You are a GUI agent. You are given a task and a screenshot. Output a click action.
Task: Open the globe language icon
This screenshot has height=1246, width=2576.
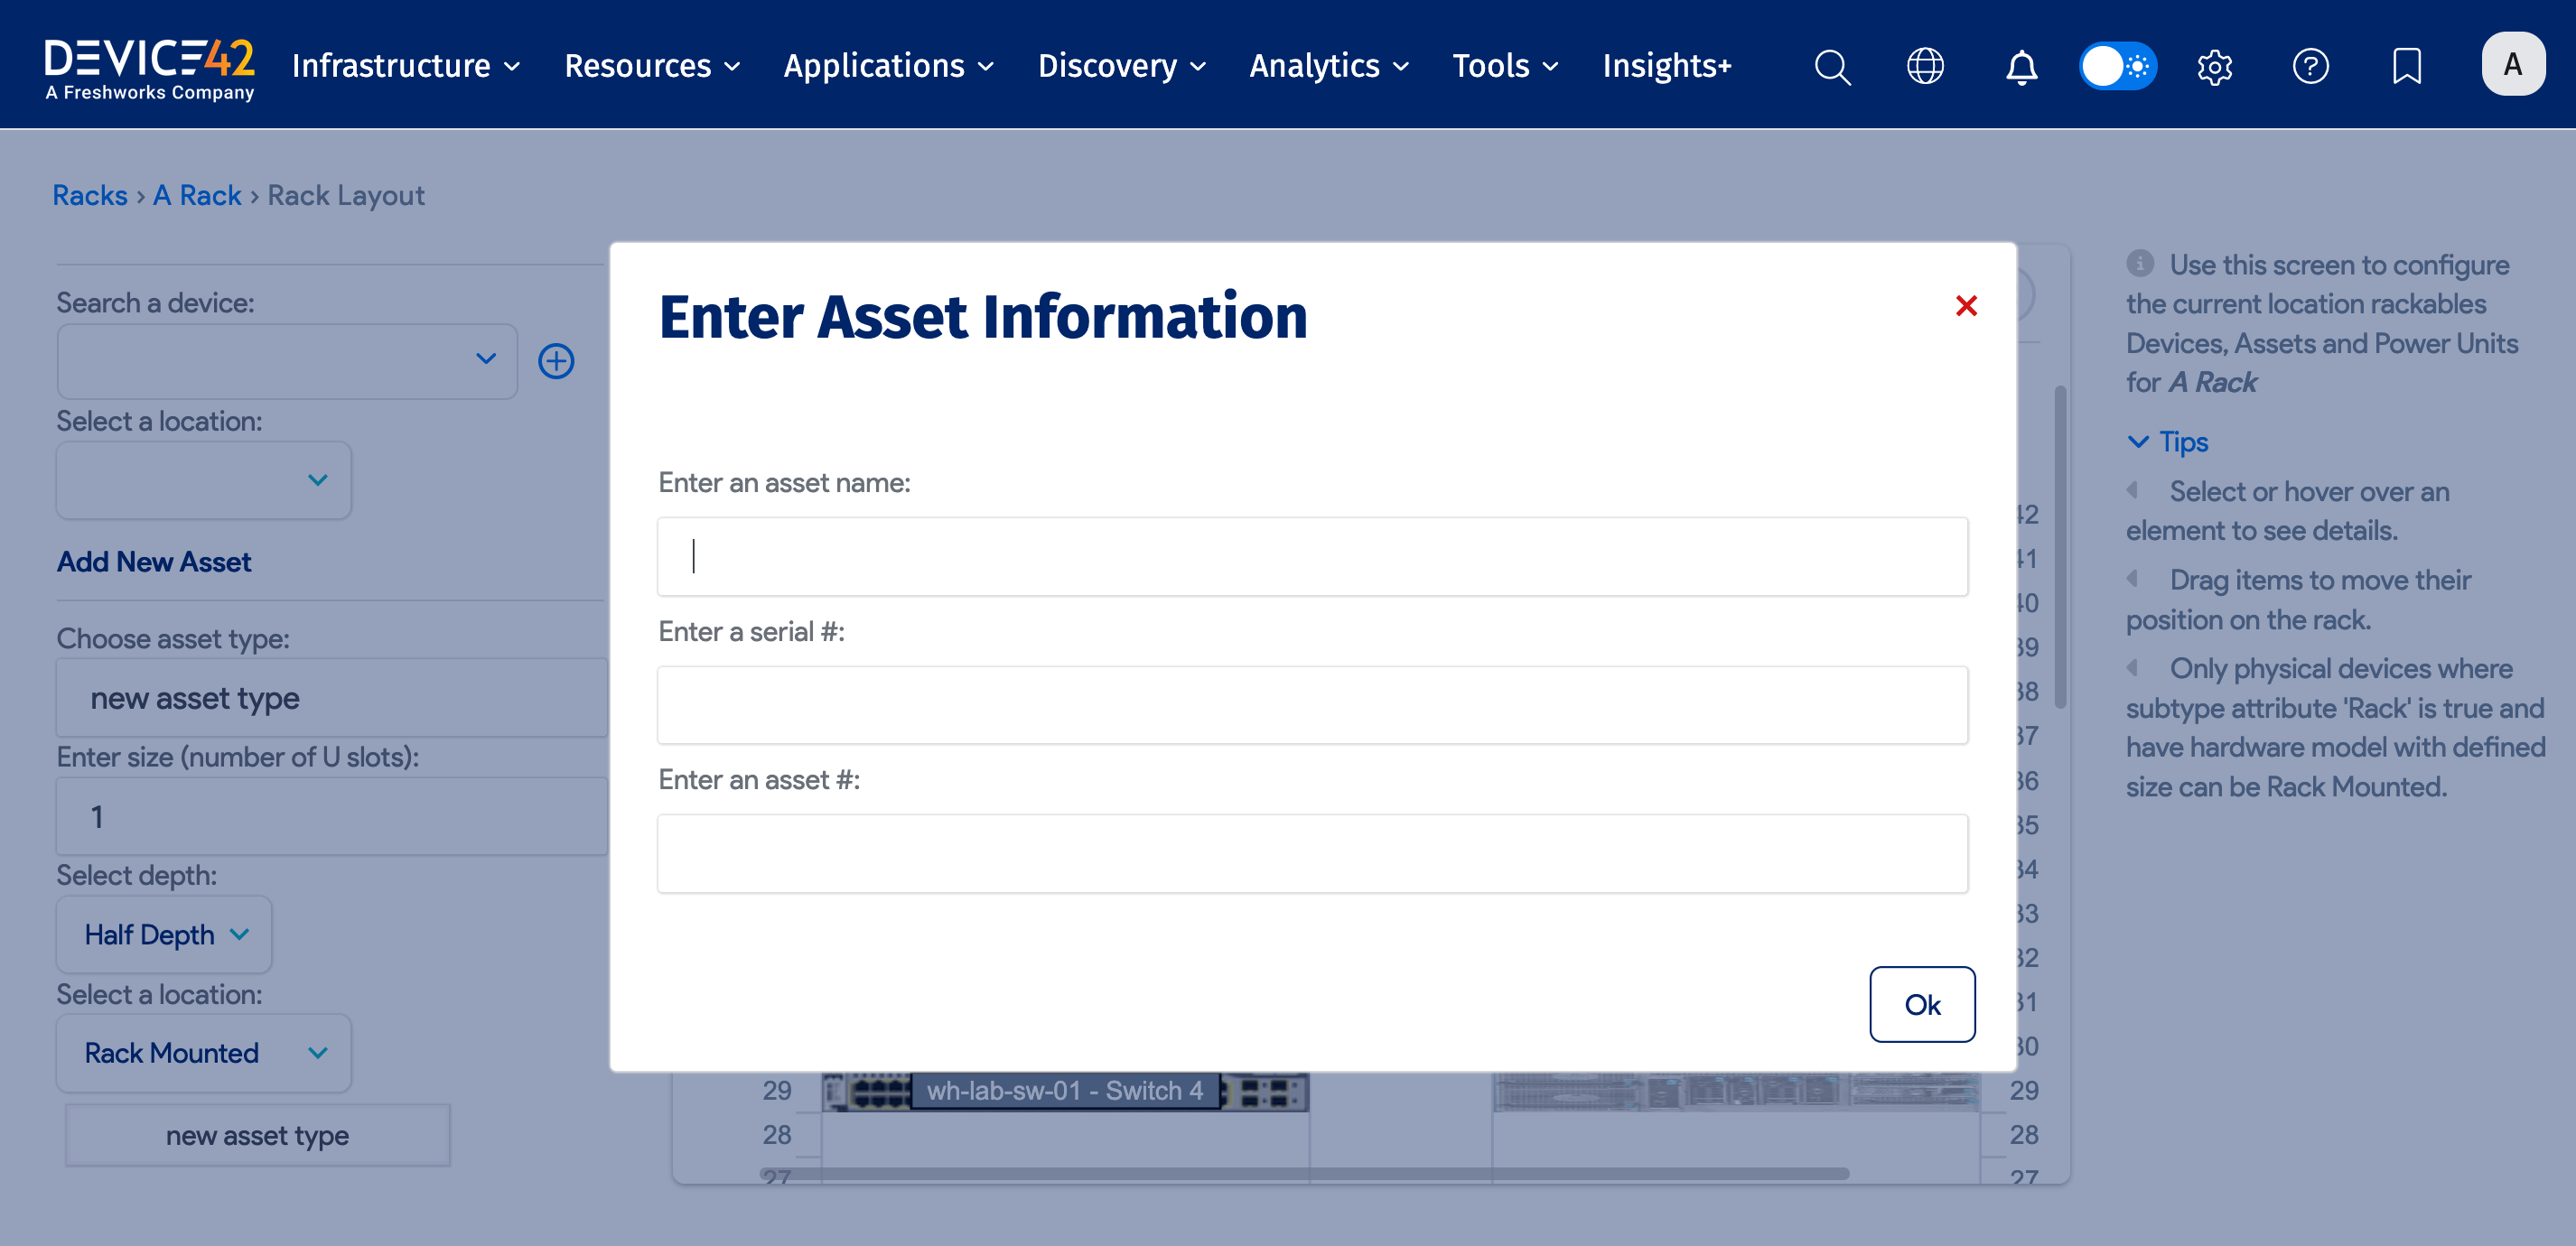tap(1925, 66)
